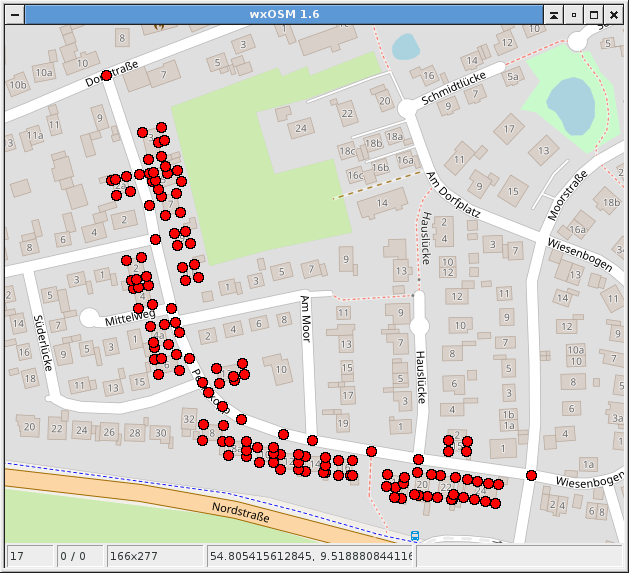
Task: Click the small blue pond at top center
Action: coord(405,46)
